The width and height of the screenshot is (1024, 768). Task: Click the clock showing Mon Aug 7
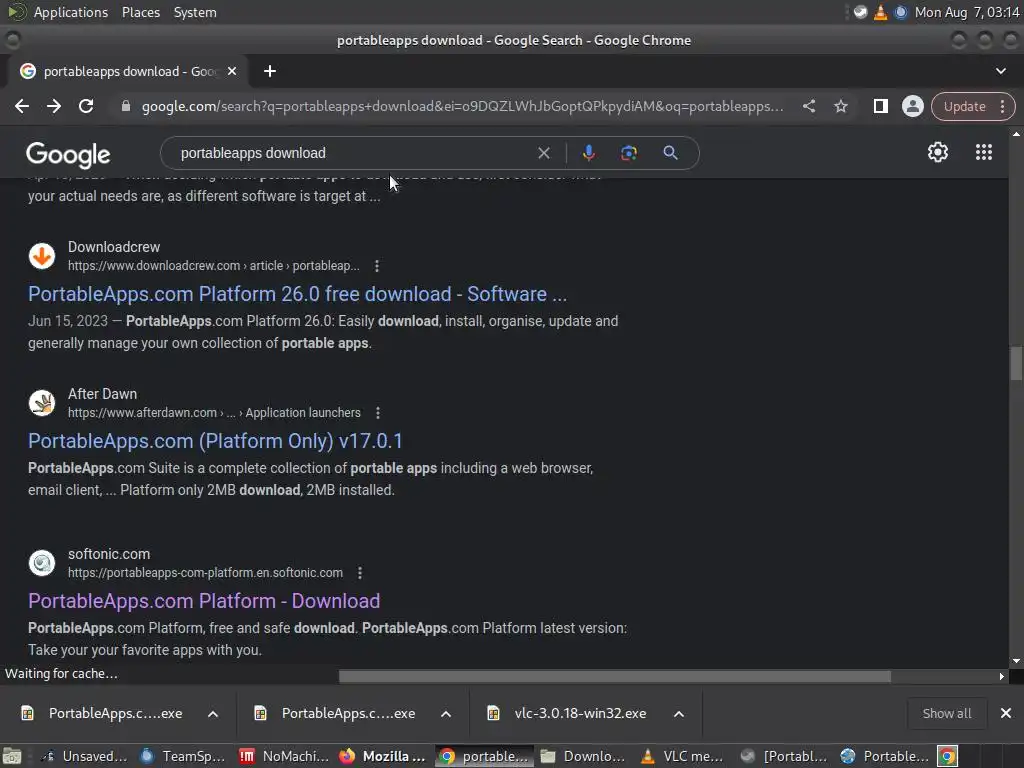[x=967, y=12]
